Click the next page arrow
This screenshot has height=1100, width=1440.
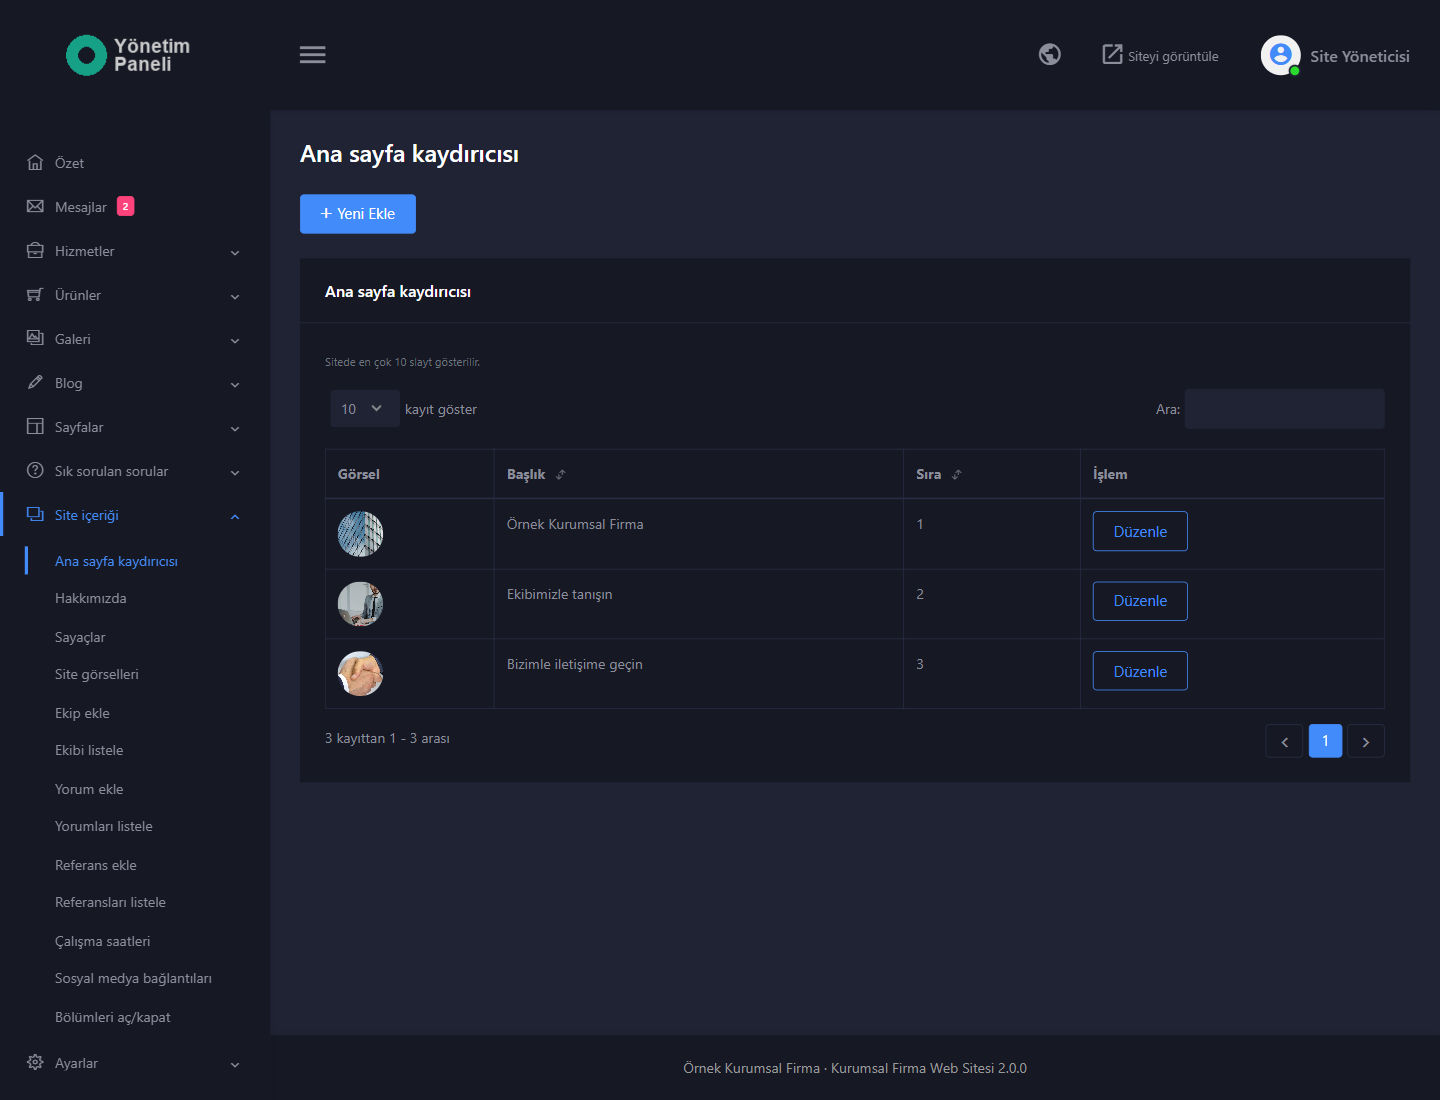click(x=1366, y=741)
